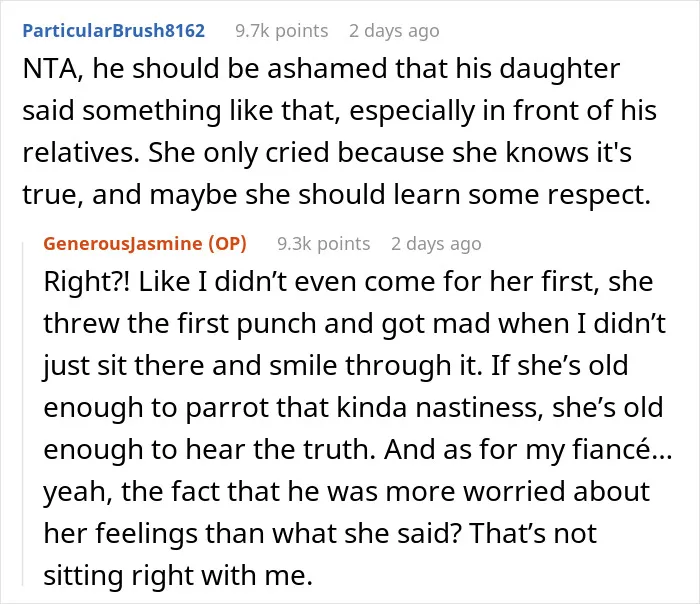Open ParticularBrush8162's user profile

click(x=114, y=30)
